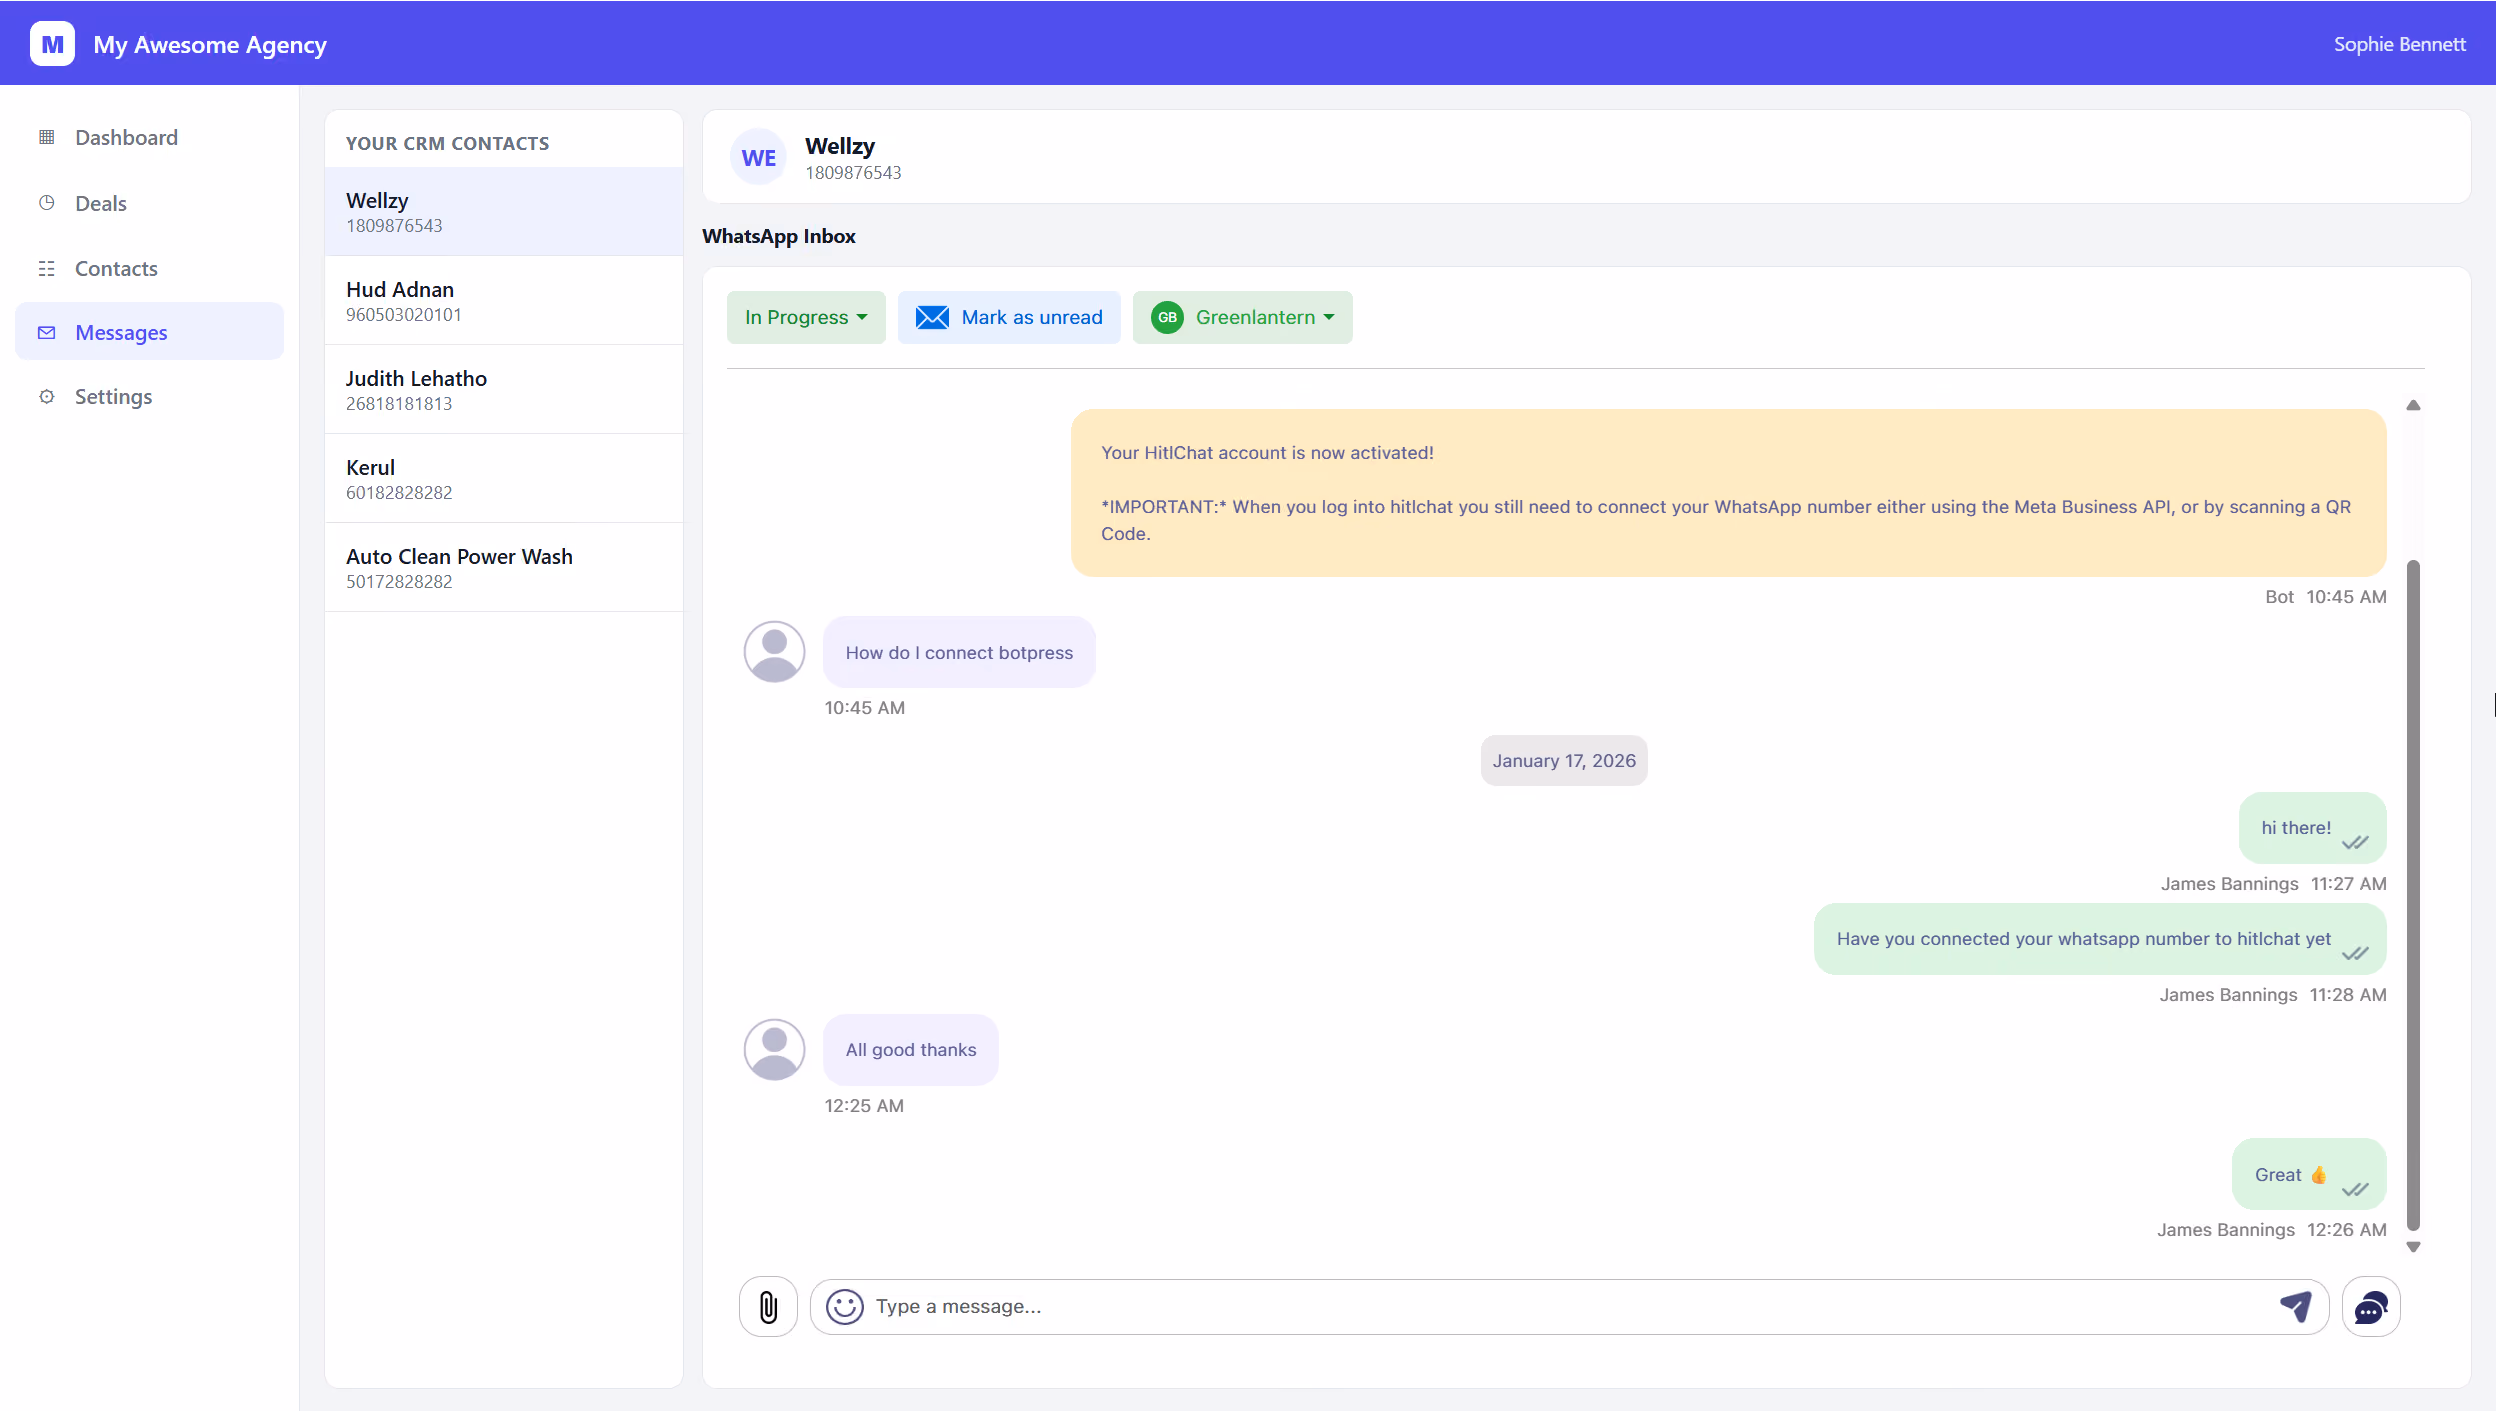Screen dimensions: 2496x1411
Task: Open the In Progress status dropdown
Action: (x=806, y=317)
